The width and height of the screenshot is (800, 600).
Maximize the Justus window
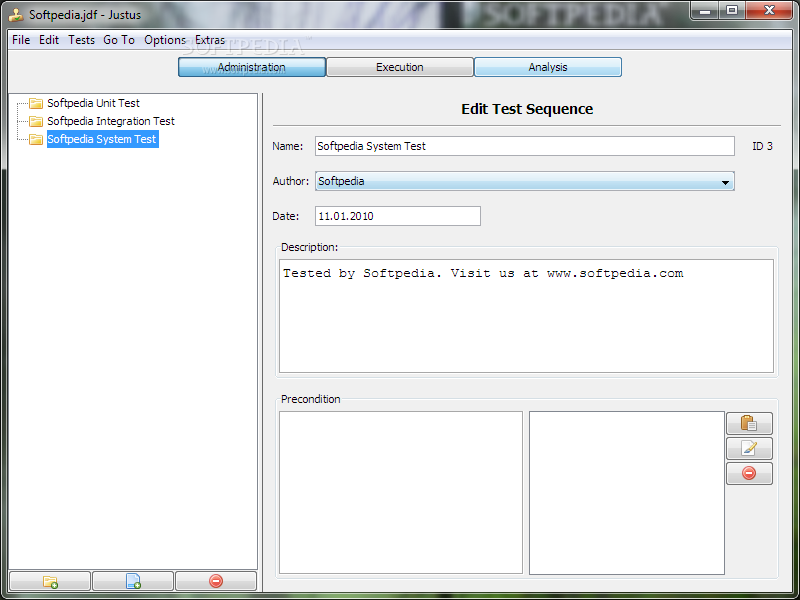coord(732,10)
